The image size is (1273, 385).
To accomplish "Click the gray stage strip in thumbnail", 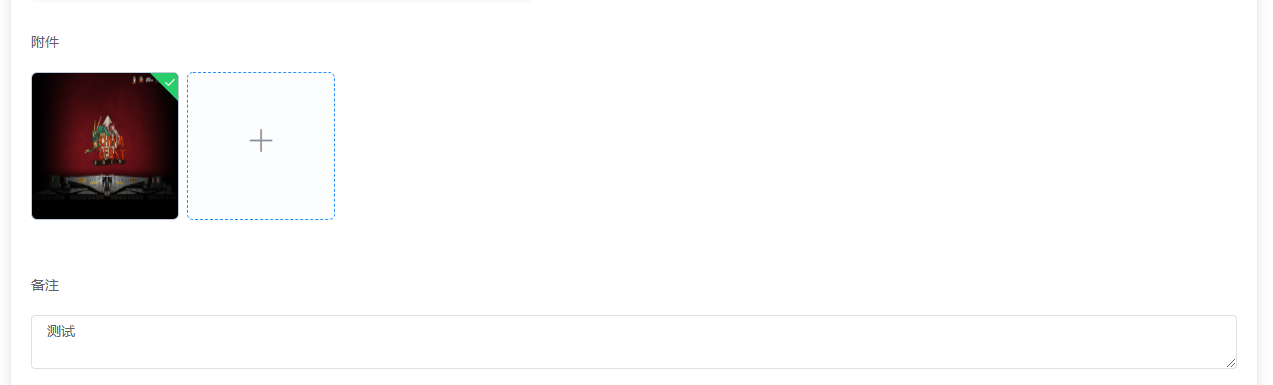I will point(105,183).
